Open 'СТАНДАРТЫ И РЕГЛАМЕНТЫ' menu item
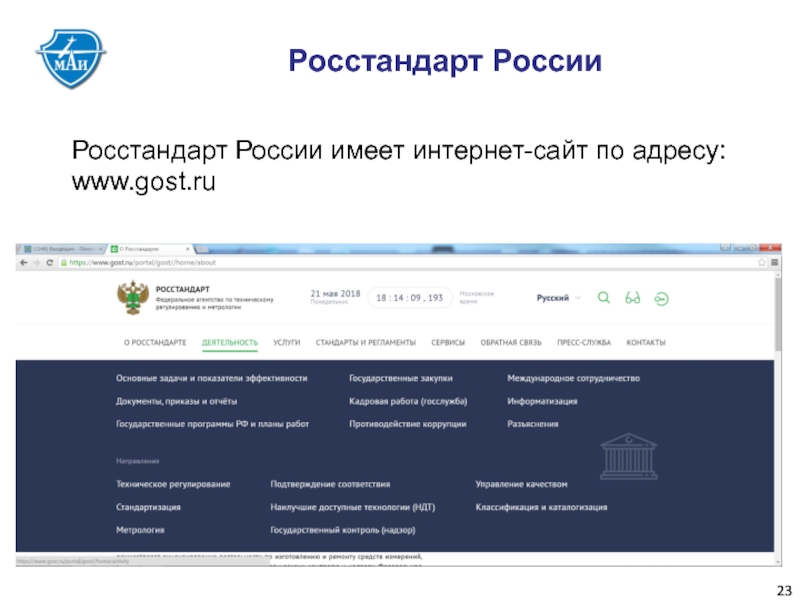 coord(366,343)
